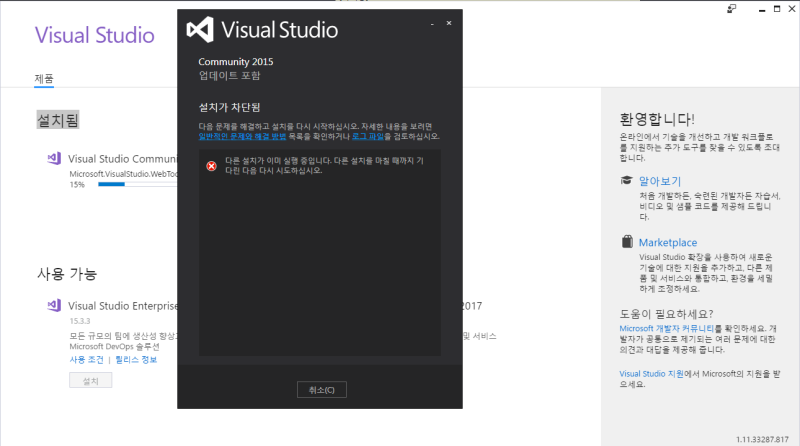Click the Marketplace shopping bag icon
The width and height of the screenshot is (800, 446).
(x=627, y=241)
